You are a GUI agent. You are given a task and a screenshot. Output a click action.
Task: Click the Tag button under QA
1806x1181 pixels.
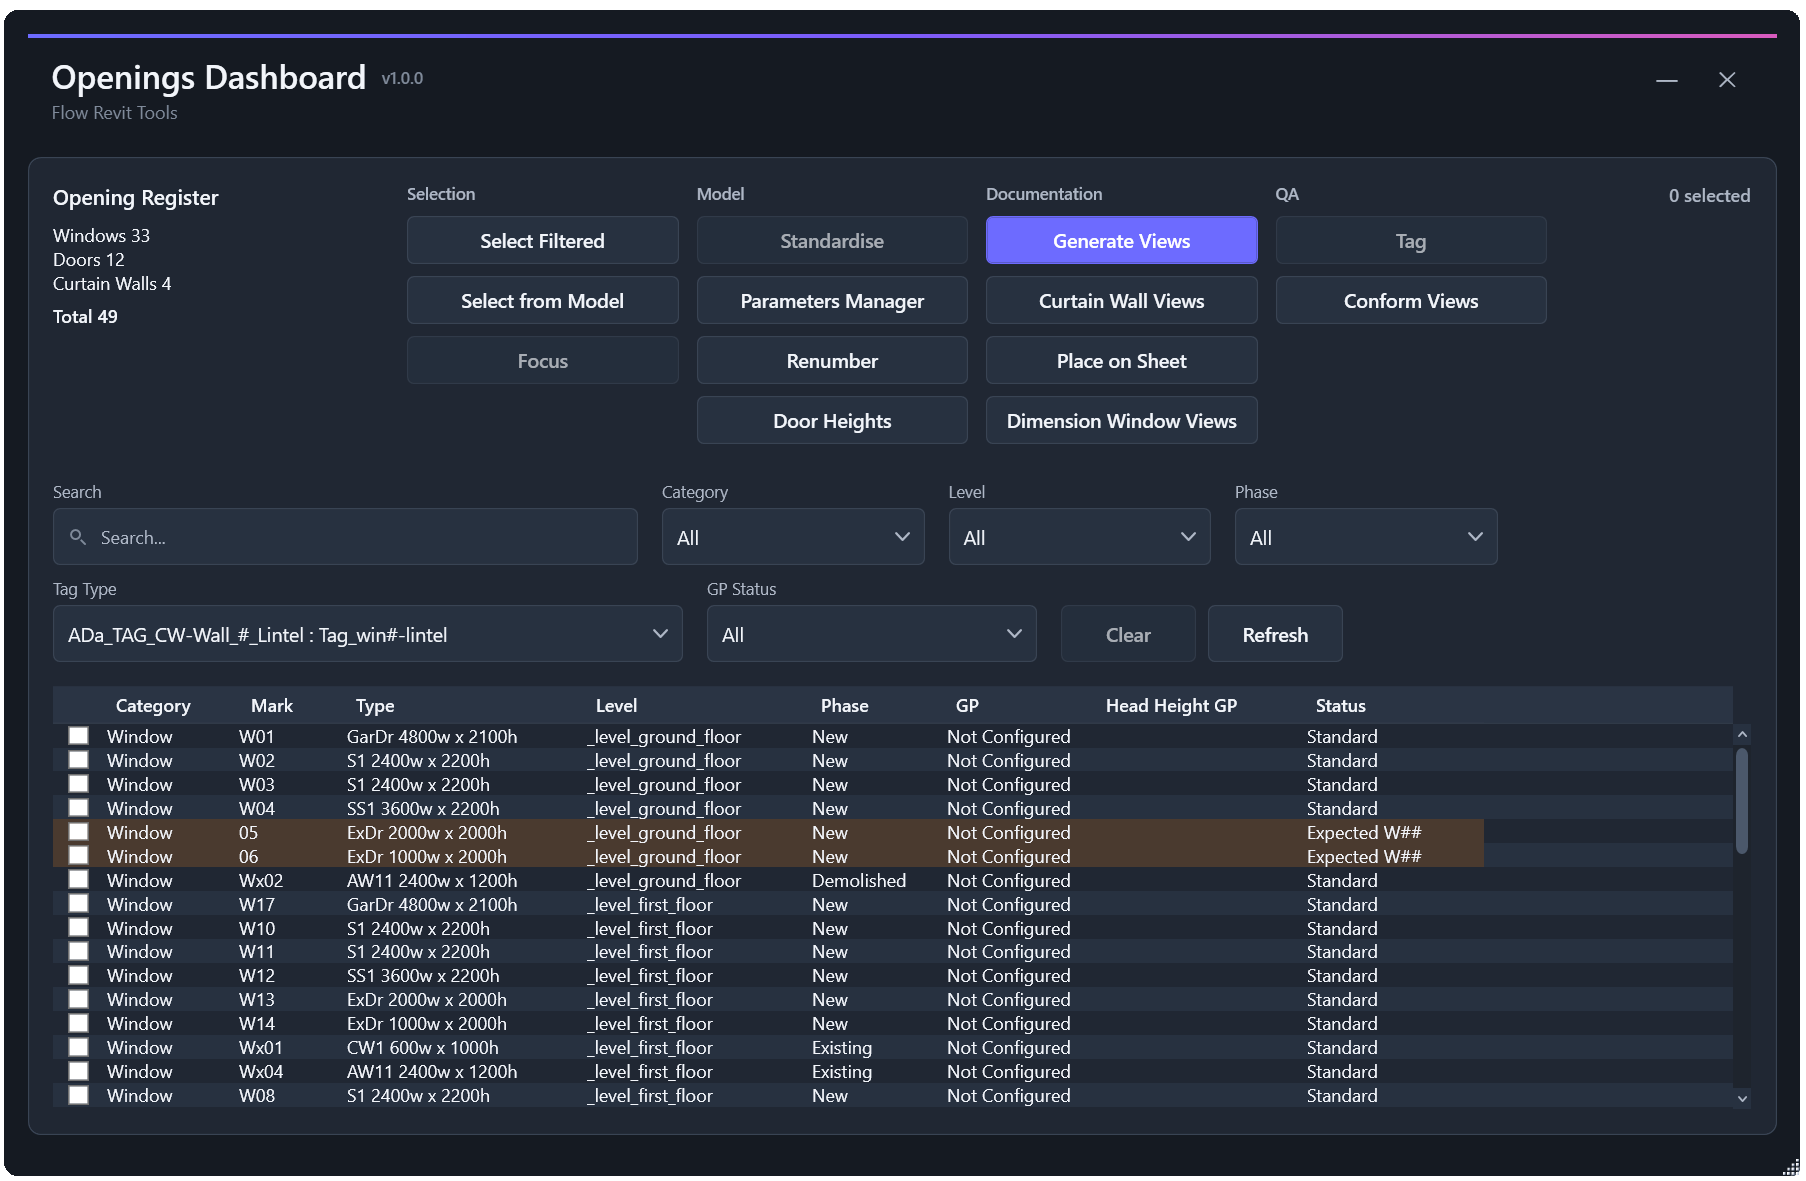click(x=1411, y=240)
